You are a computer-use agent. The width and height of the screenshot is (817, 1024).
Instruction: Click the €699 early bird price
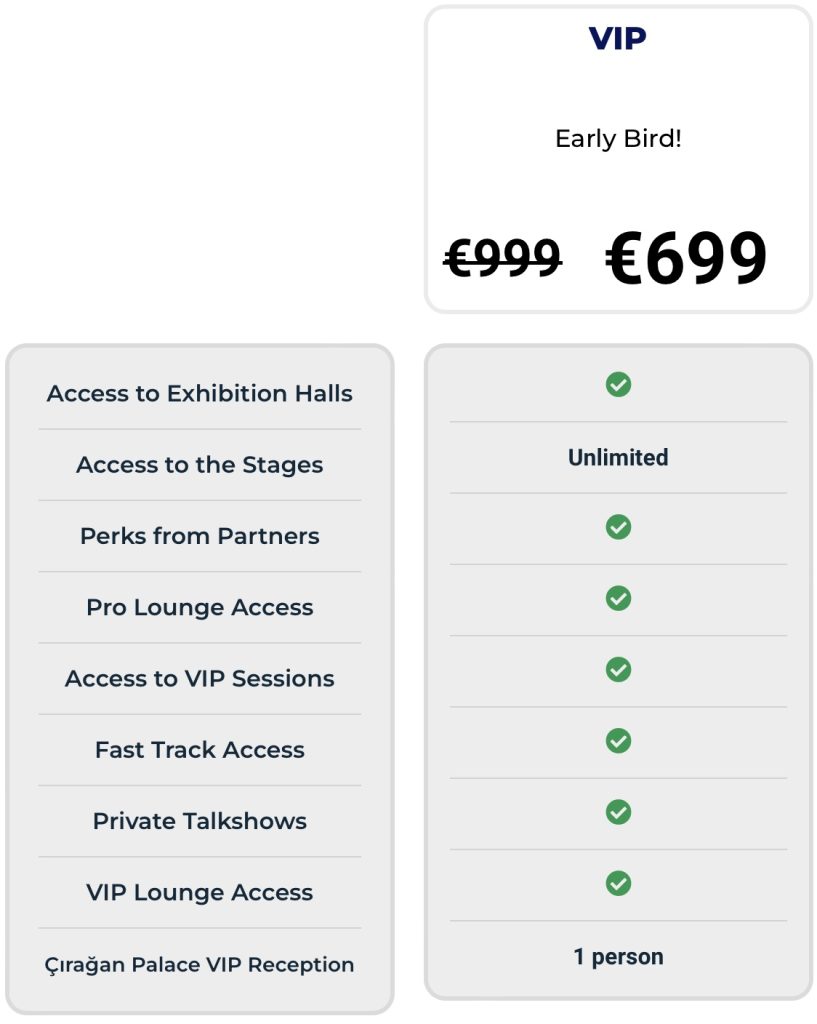tap(686, 258)
